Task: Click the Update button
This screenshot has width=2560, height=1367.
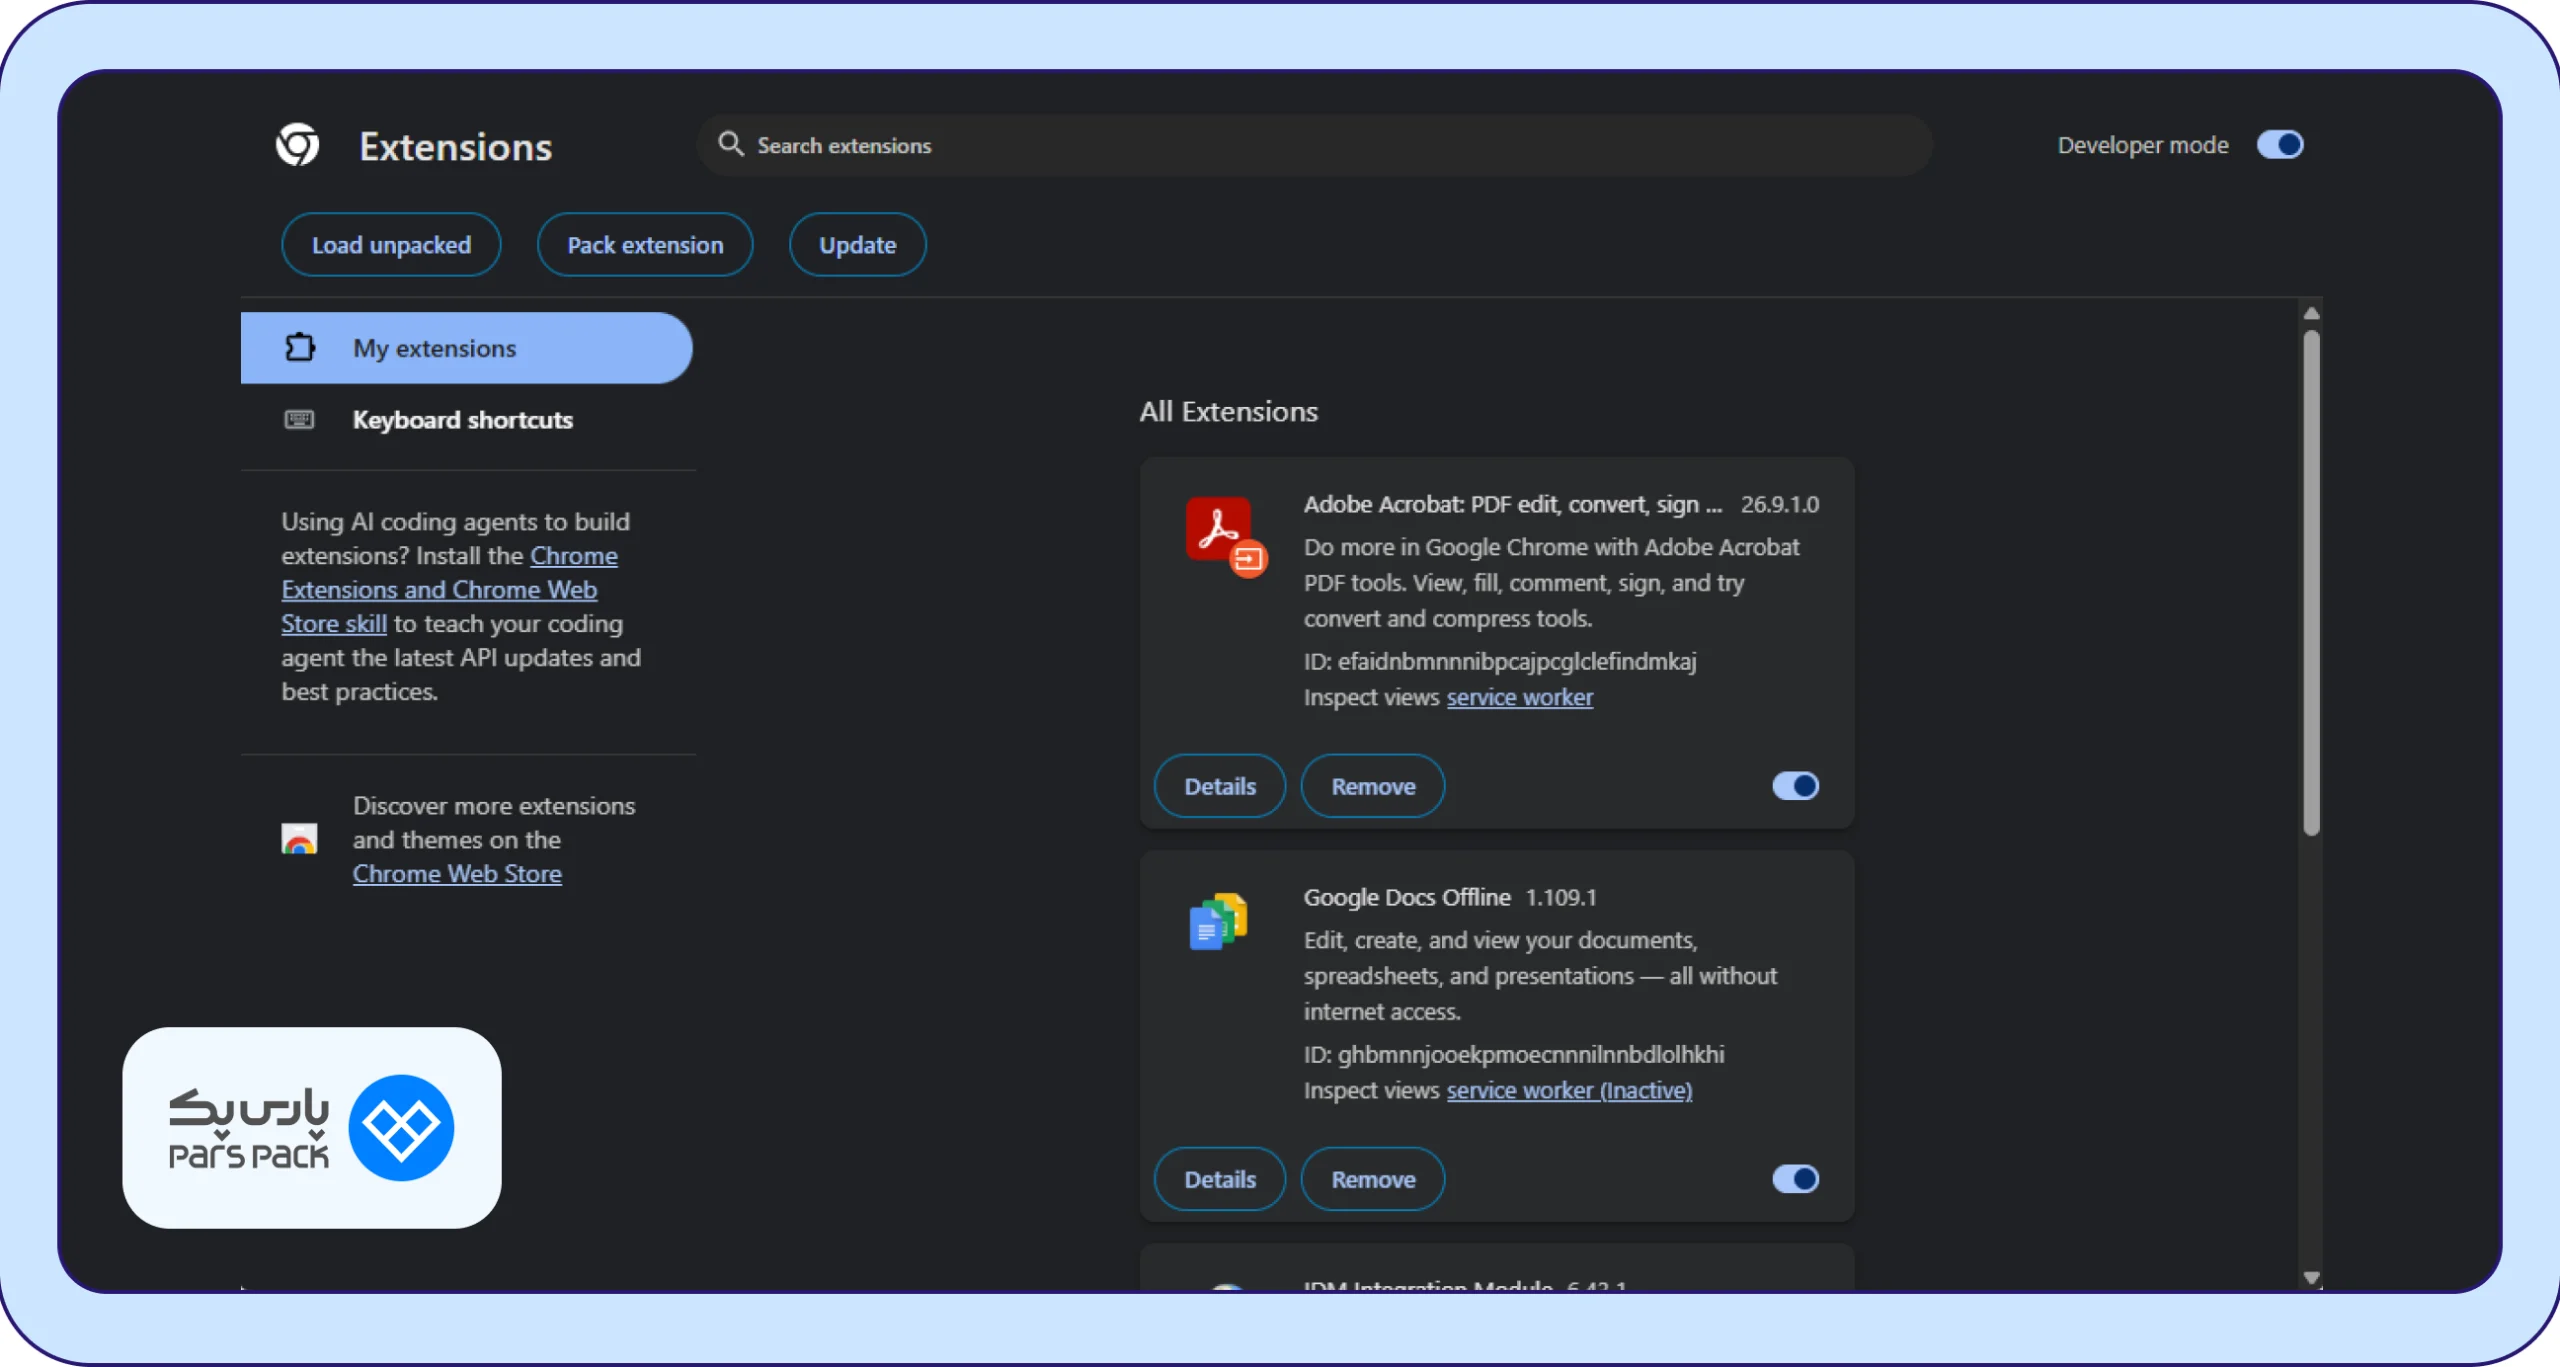Action: click(858, 245)
